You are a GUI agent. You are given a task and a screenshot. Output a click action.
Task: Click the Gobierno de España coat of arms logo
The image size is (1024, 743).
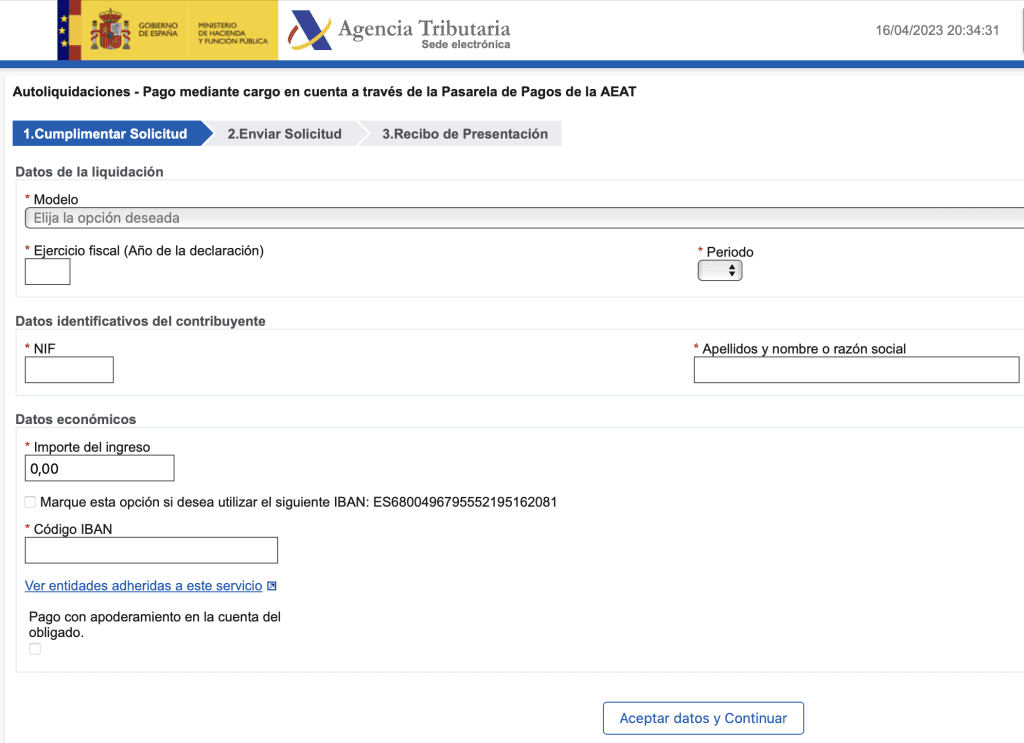tap(110, 30)
